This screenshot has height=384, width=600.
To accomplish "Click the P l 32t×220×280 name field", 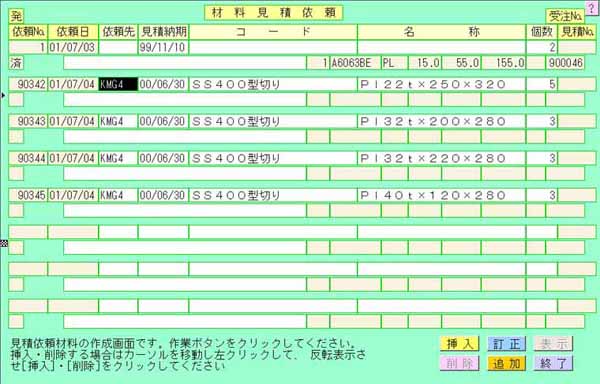I will pyautogui.click(x=442, y=158).
